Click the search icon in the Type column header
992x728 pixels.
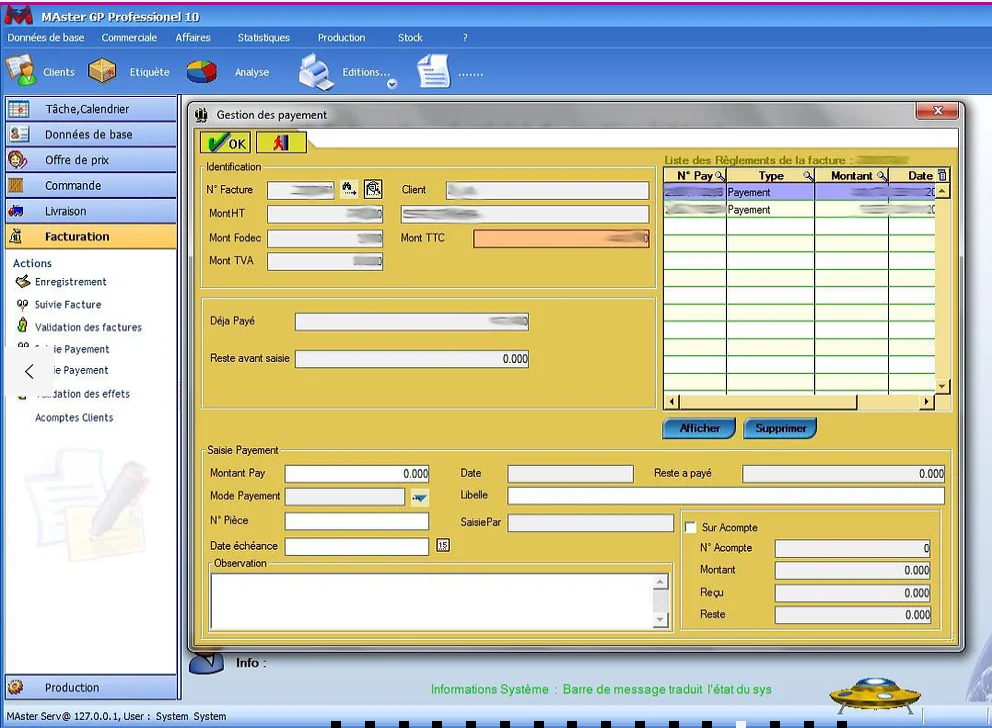point(807,176)
